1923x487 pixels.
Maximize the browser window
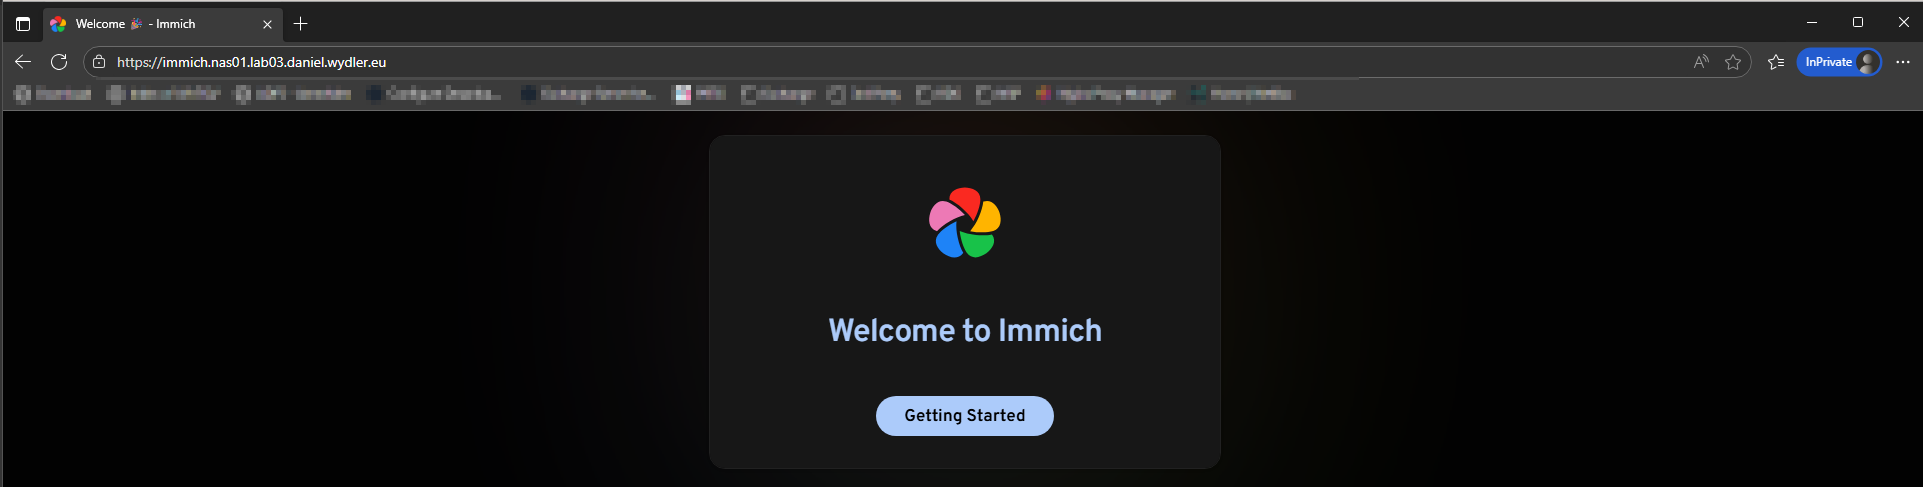[1857, 22]
